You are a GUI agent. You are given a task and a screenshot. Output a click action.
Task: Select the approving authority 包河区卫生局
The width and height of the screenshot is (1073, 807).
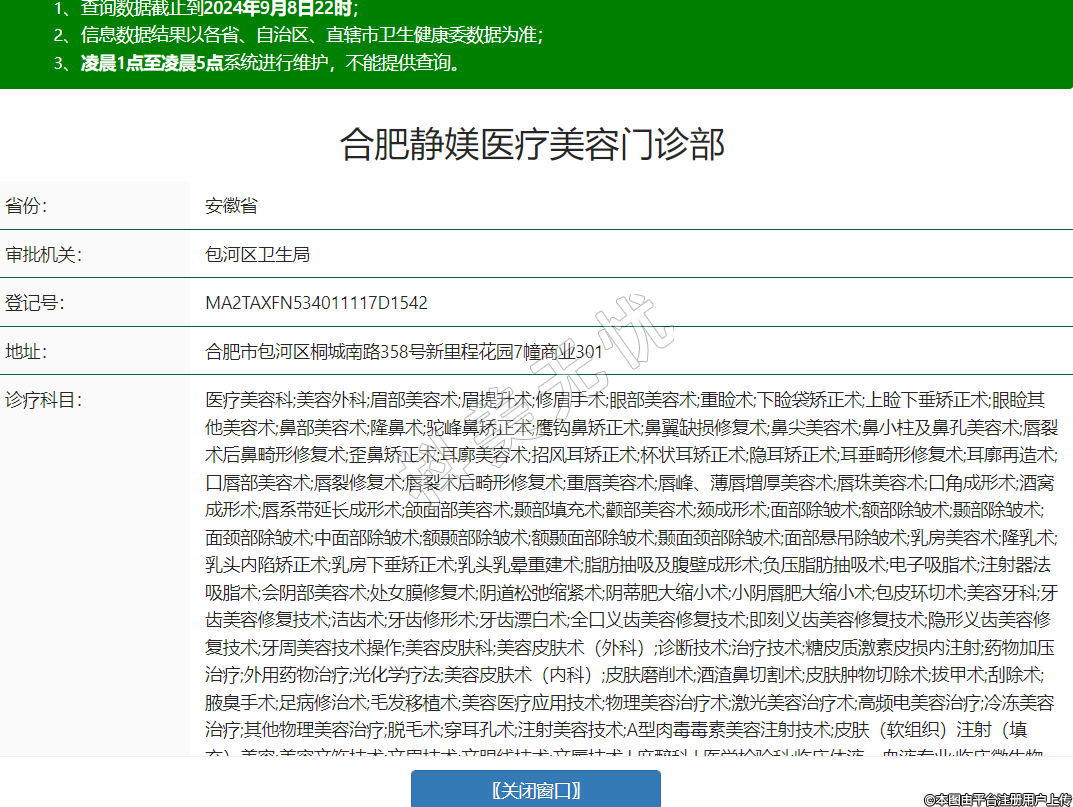pos(258,254)
